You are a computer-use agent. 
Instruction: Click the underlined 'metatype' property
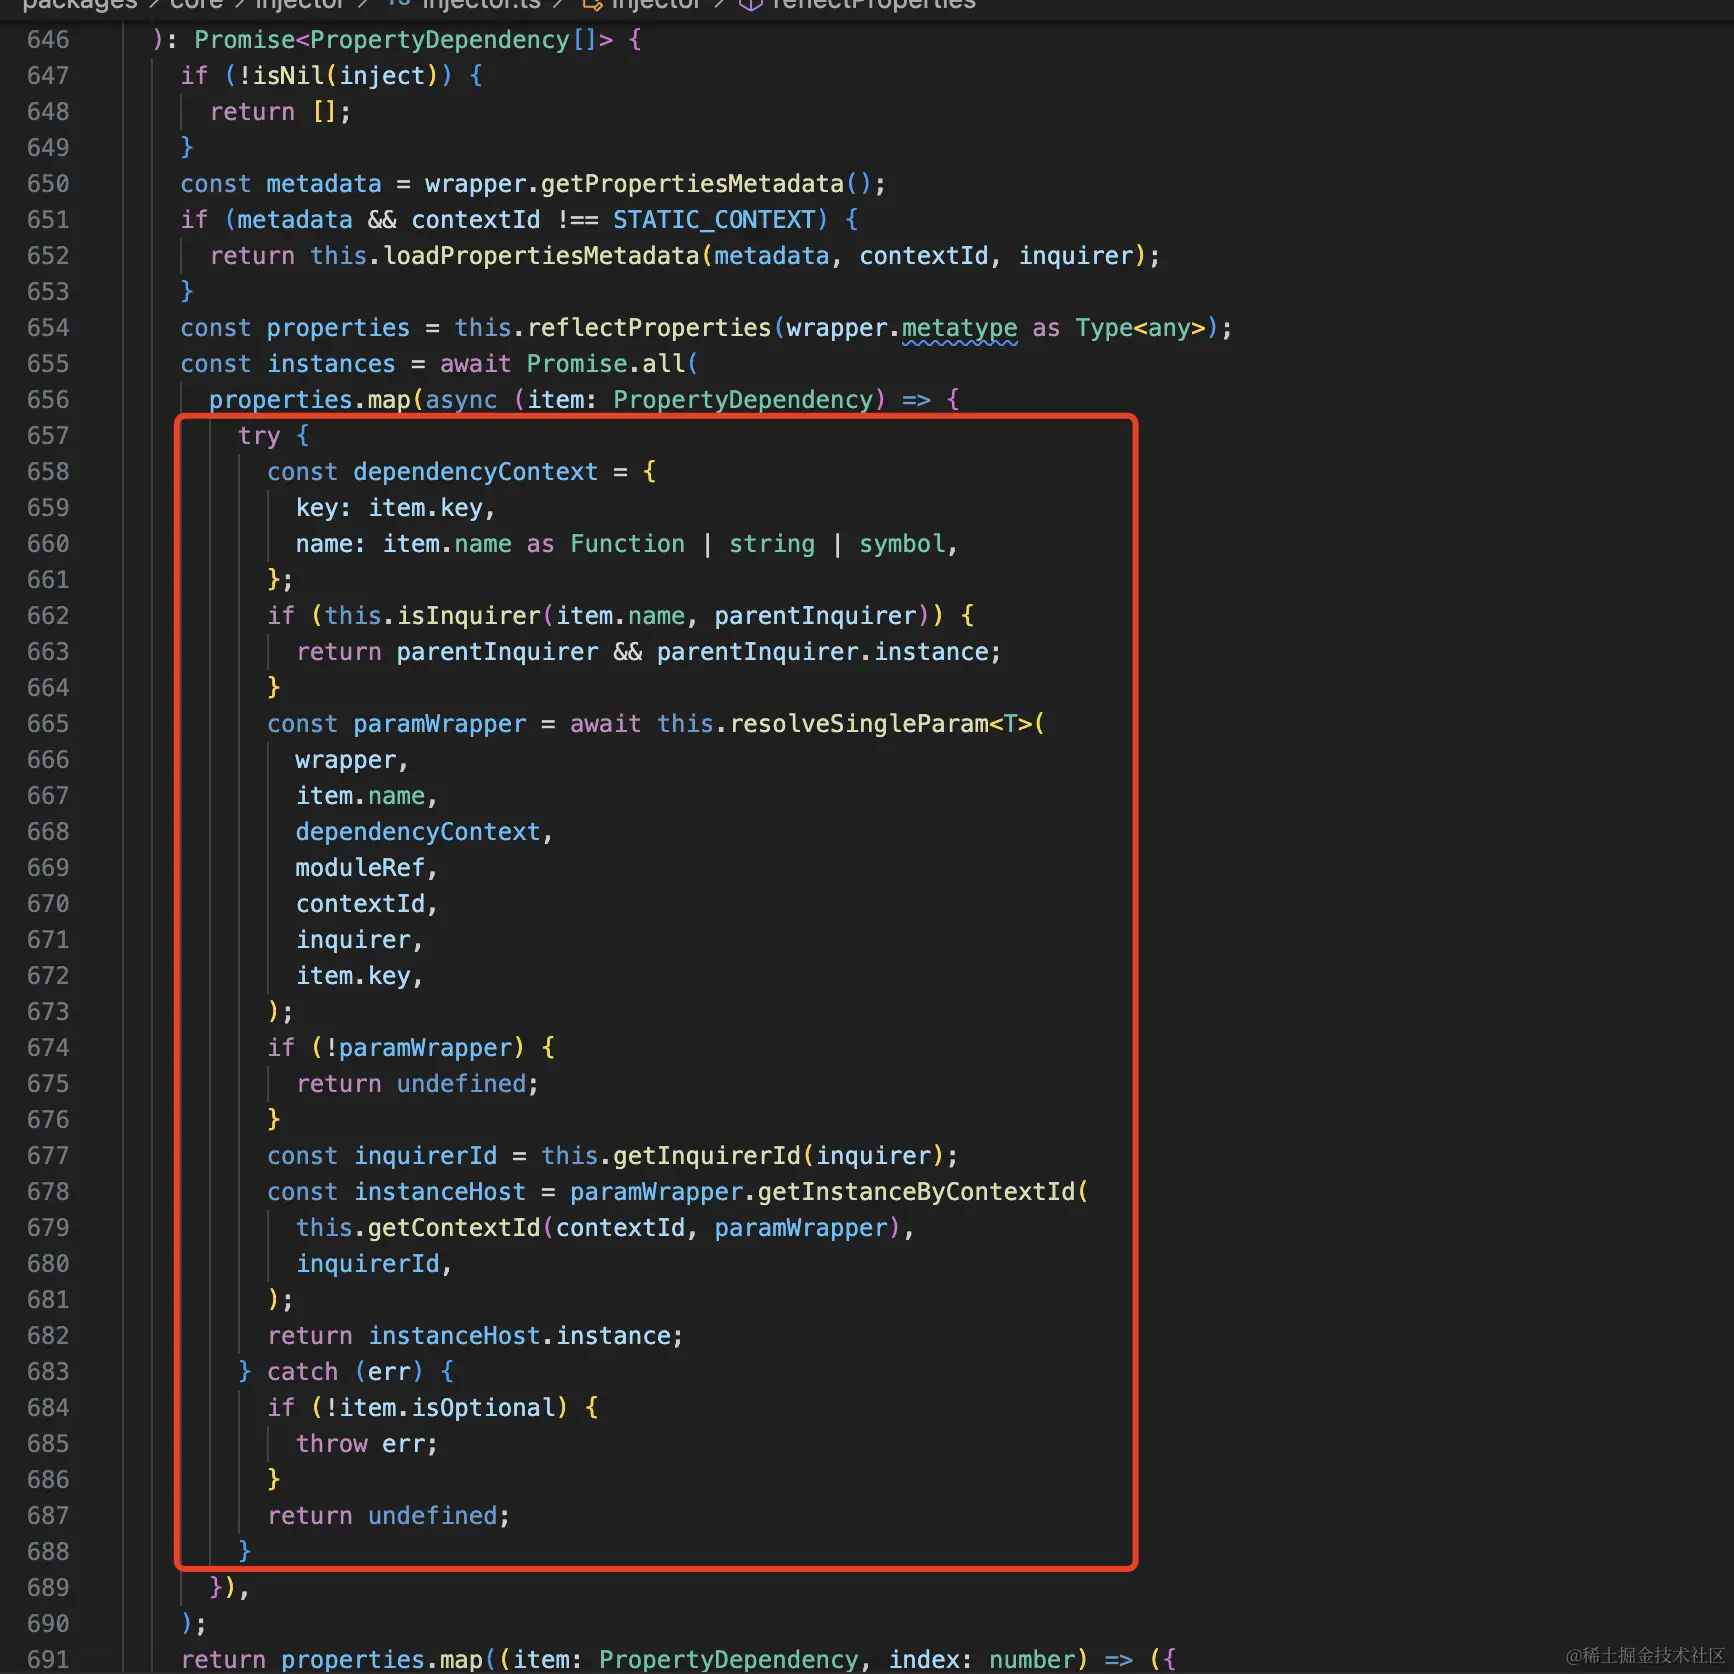(959, 328)
